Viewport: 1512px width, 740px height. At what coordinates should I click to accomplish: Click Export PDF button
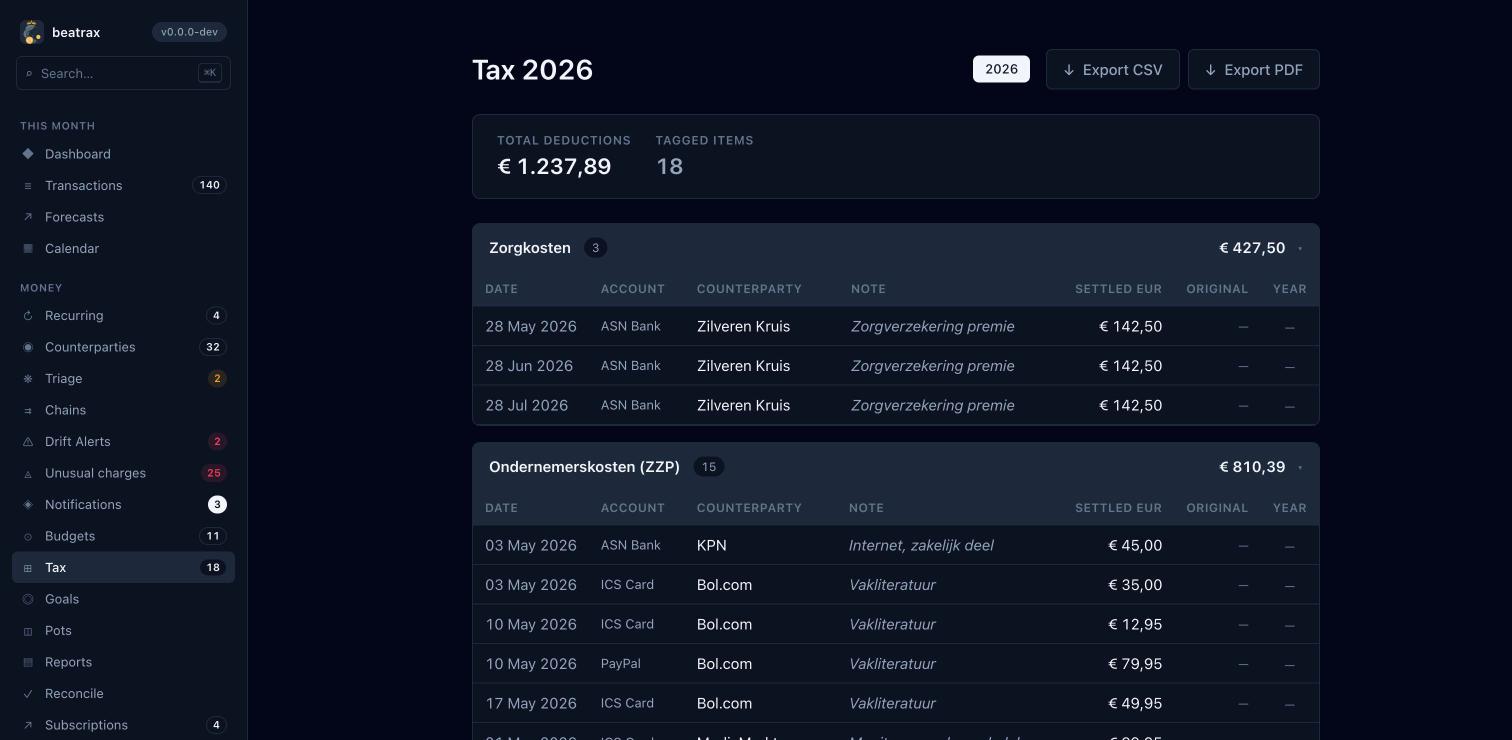(1254, 69)
